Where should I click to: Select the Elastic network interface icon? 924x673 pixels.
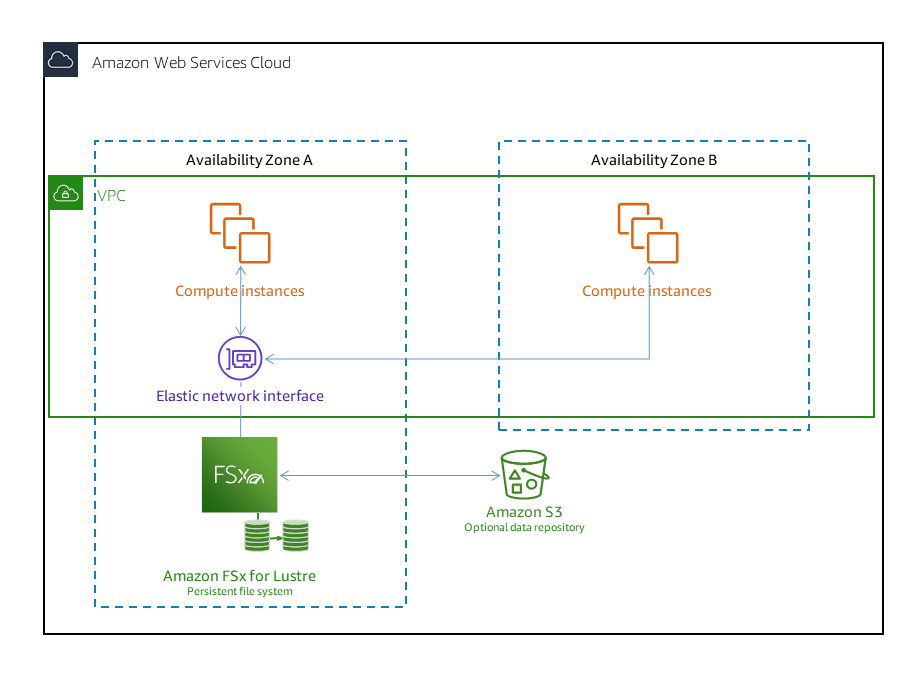(240, 357)
